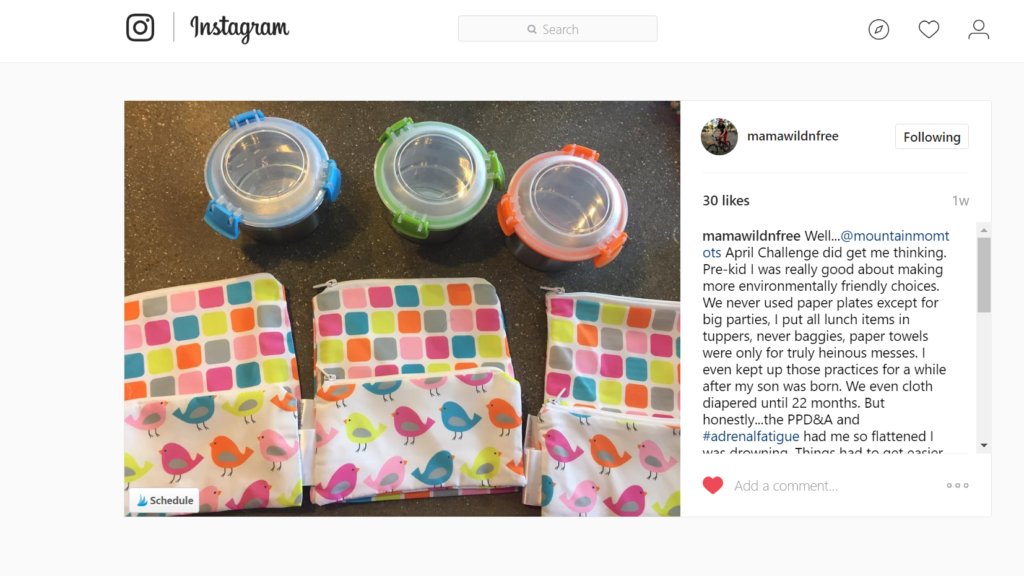
Task: Open mamawildnfree profile avatar thumbnail
Action: (x=719, y=136)
